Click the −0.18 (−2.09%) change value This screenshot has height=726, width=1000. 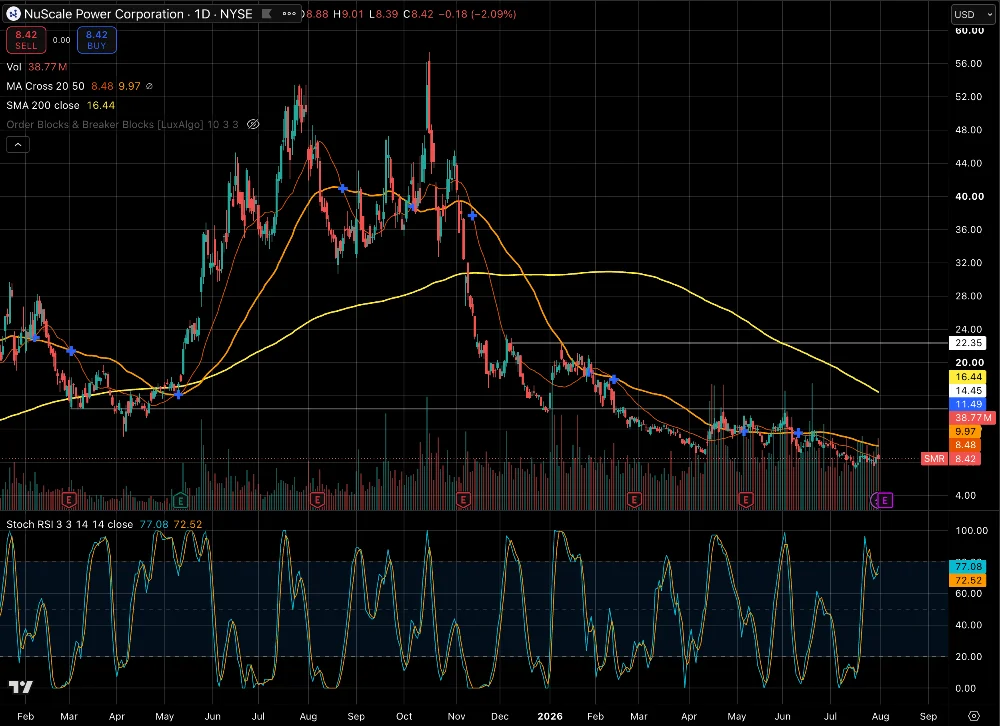[x=477, y=14]
